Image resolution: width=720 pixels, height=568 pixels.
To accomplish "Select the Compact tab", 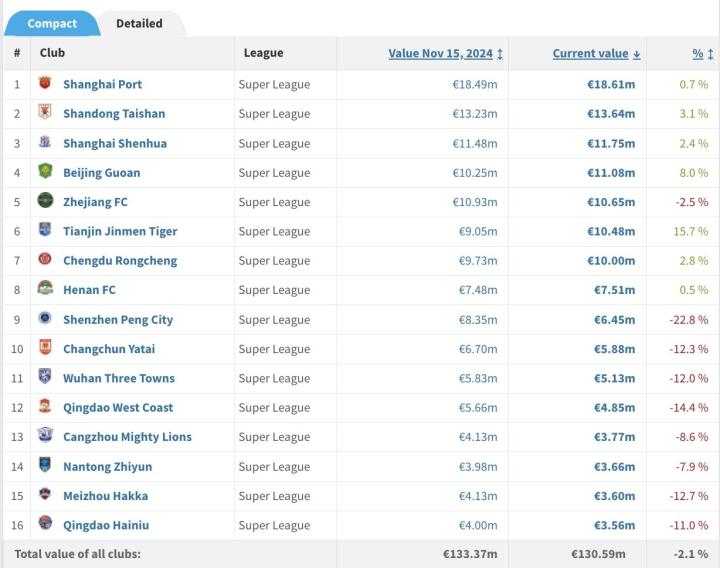I will coord(51,23).
